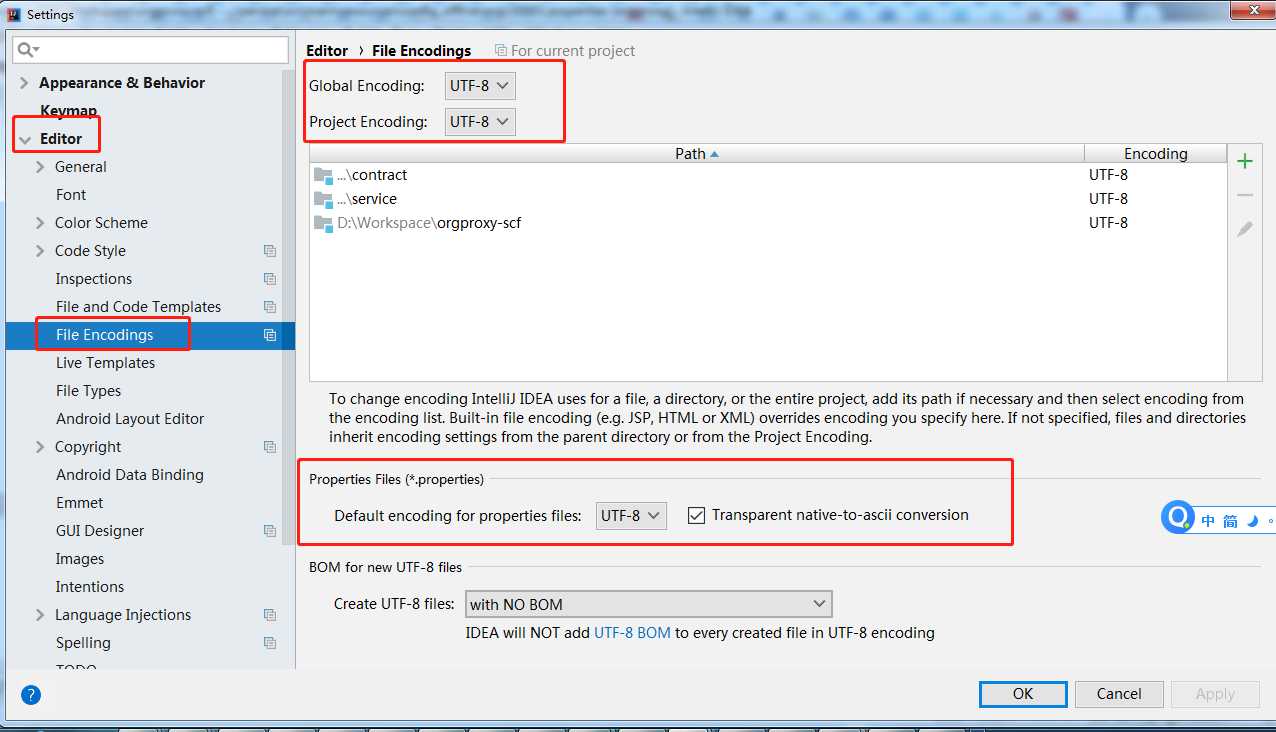Select the ...\service path row
1276x732 pixels.
click(768, 199)
